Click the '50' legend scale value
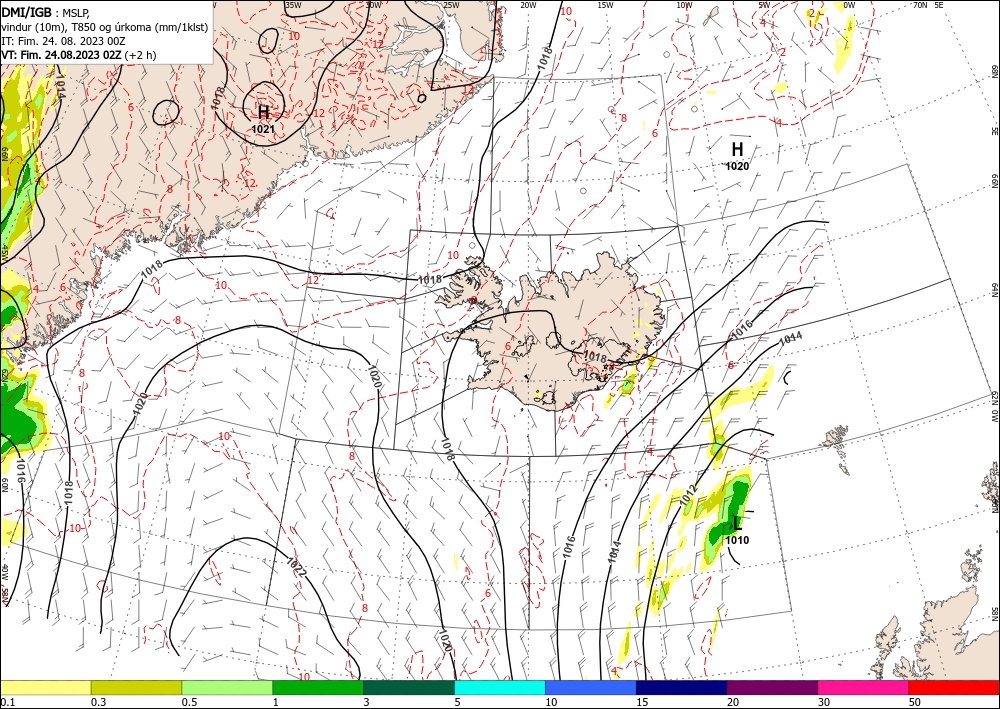This screenshot has height=709, width=1000. click(x=916, y=702)
